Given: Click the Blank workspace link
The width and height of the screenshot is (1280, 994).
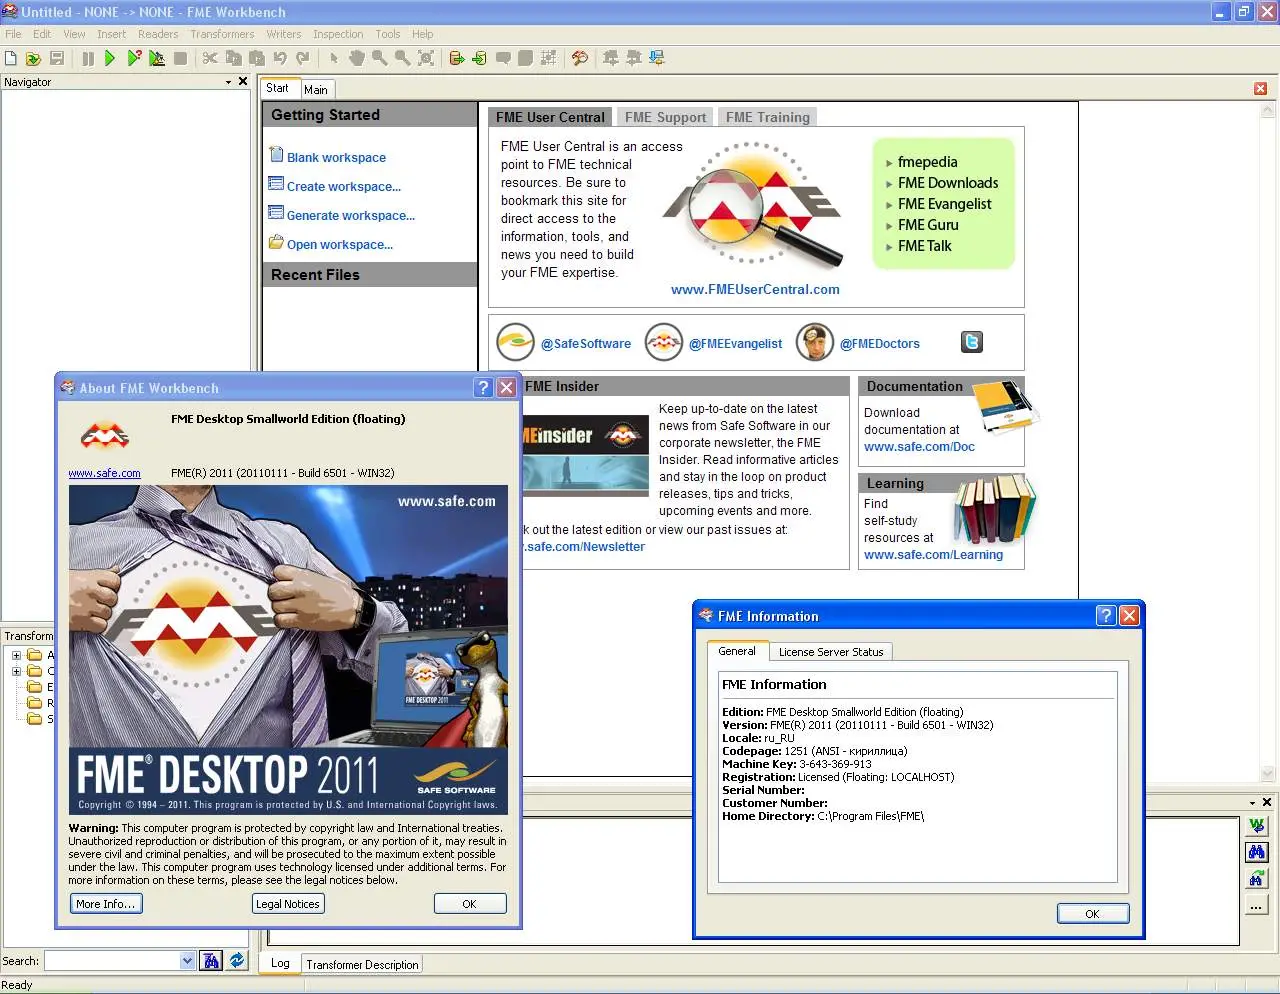Looking at the screenshot, I should [336, 157].
